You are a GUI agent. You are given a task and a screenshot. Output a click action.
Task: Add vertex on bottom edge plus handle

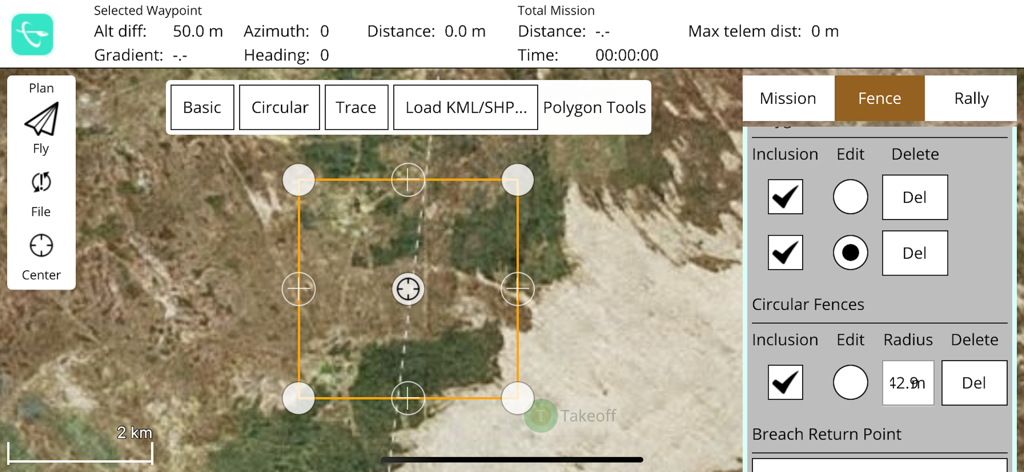[x=408, y=398]
